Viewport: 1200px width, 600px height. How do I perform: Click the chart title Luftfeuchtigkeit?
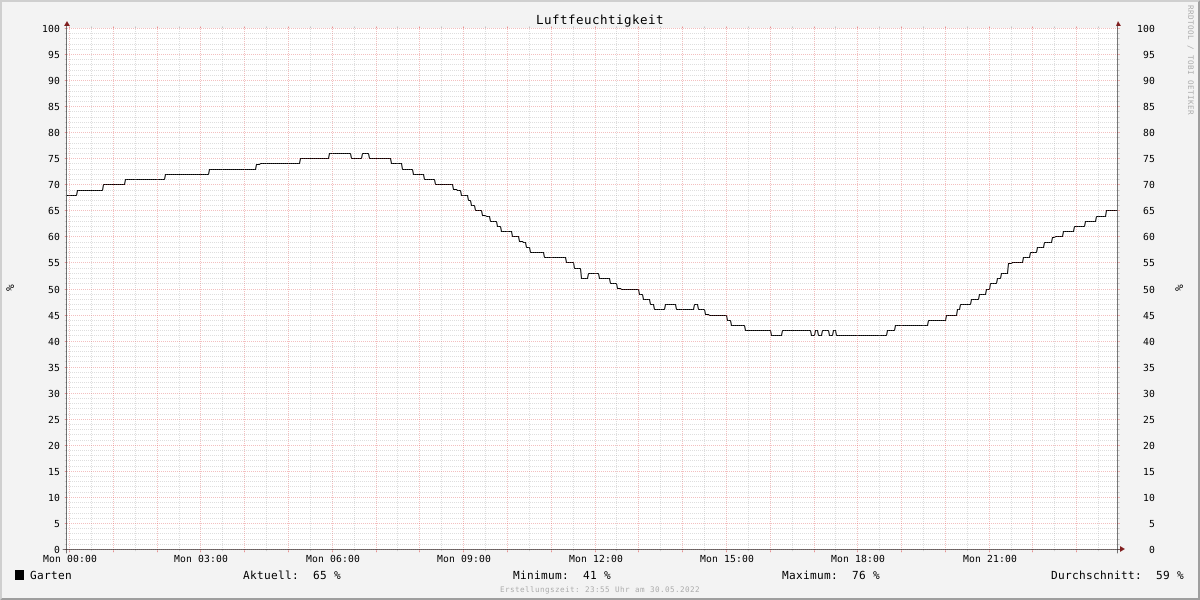pyautogui.click(x=599, y=20)
